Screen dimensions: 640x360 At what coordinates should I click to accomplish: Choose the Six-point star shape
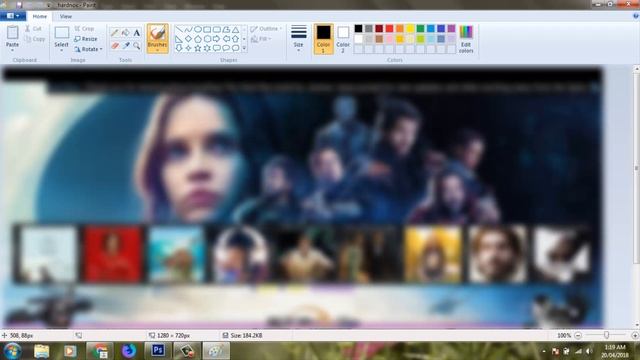point(207,48)
